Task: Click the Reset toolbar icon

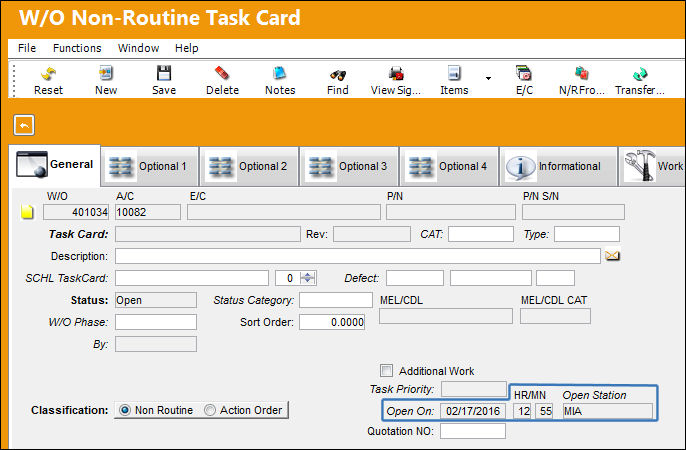Action: point(48,73)
